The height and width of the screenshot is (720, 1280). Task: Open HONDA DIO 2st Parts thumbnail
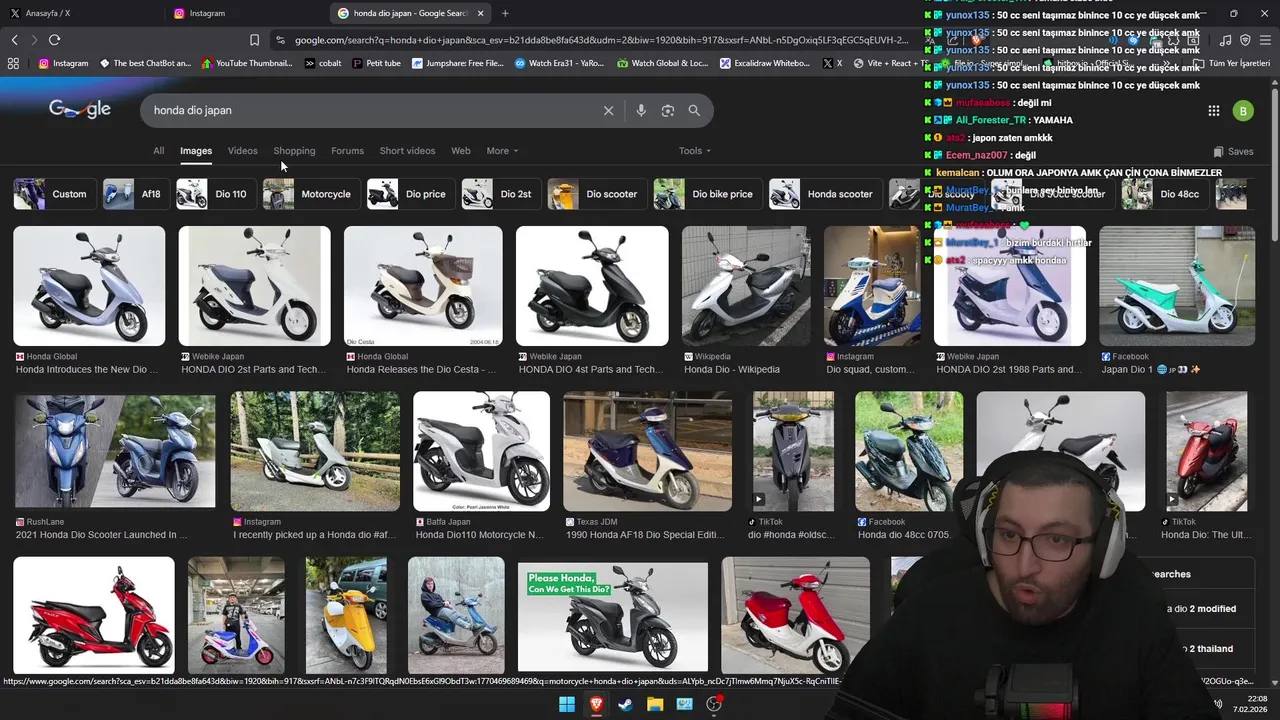click(254, 286)
